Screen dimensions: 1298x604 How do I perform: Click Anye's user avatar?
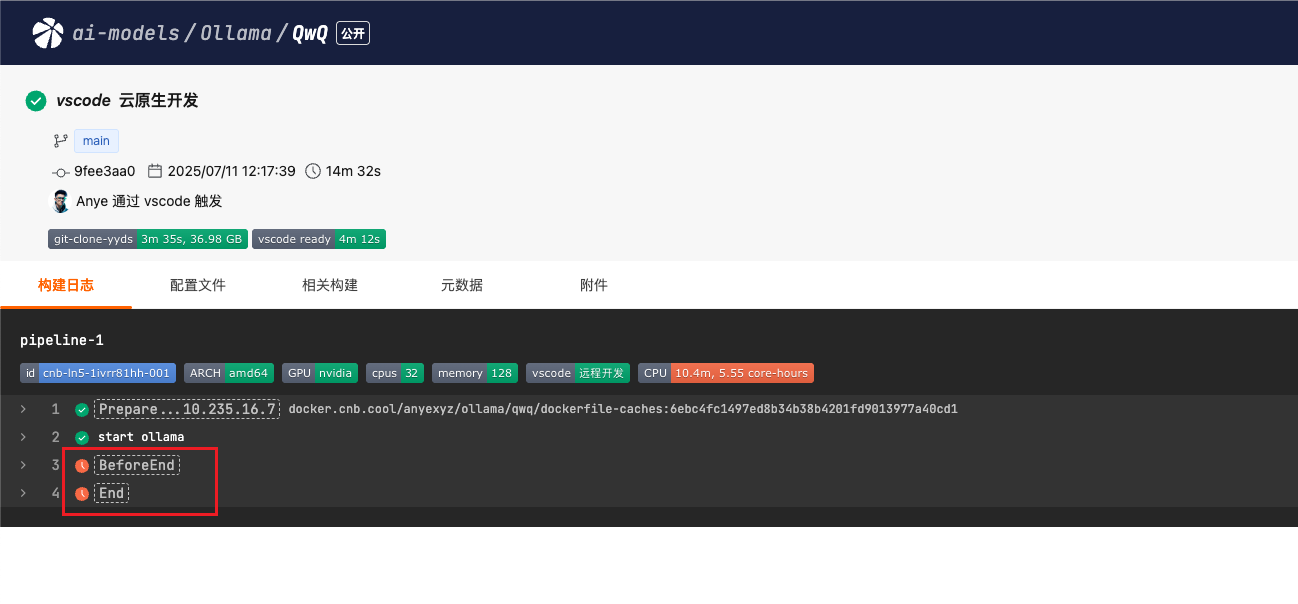pyautogui.click(x=61, y=201)
